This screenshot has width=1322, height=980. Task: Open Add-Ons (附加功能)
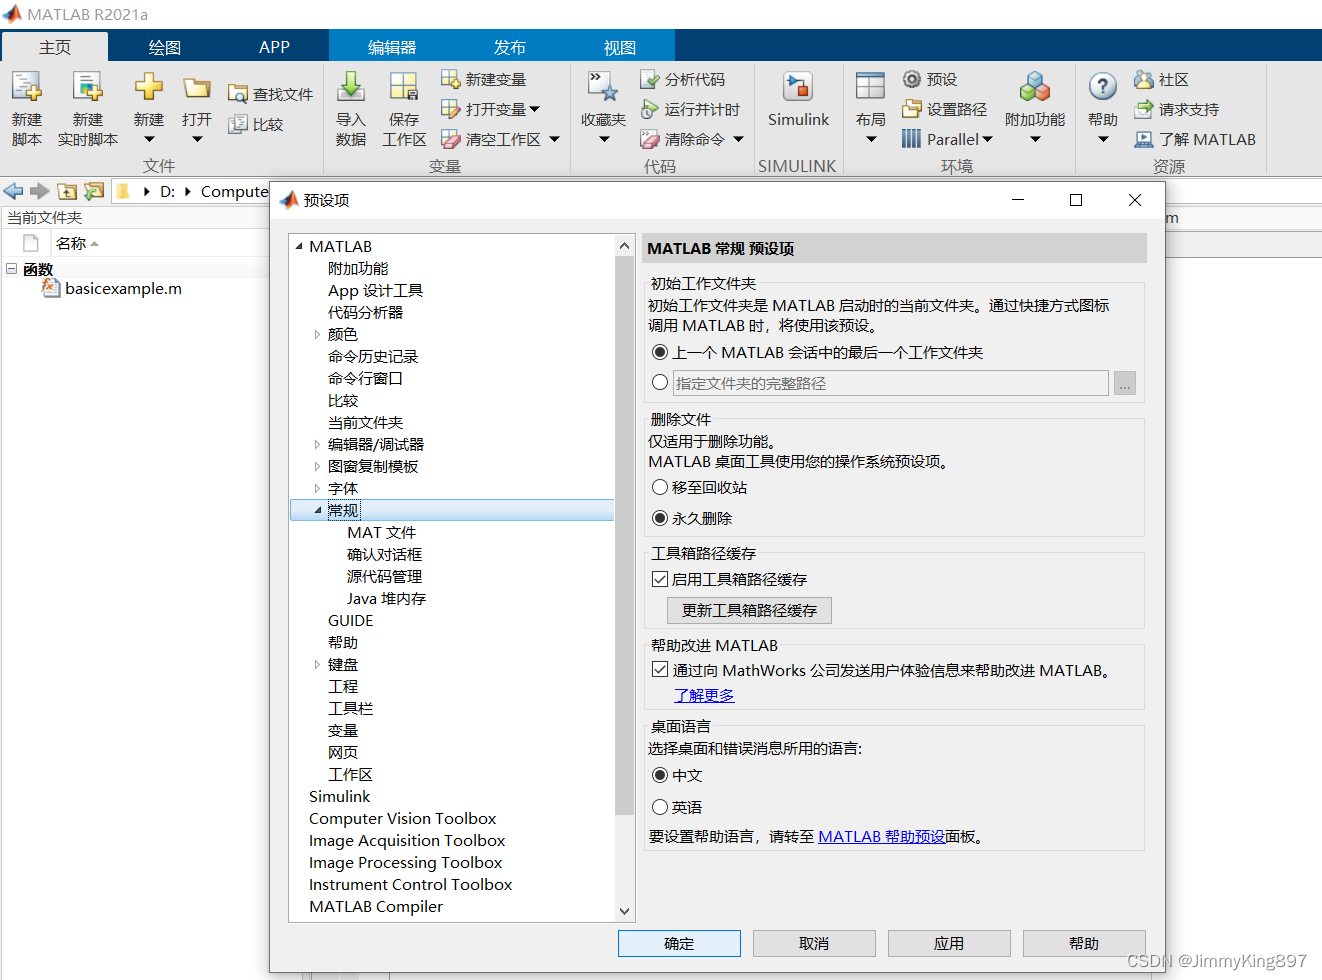point(1035,105)
